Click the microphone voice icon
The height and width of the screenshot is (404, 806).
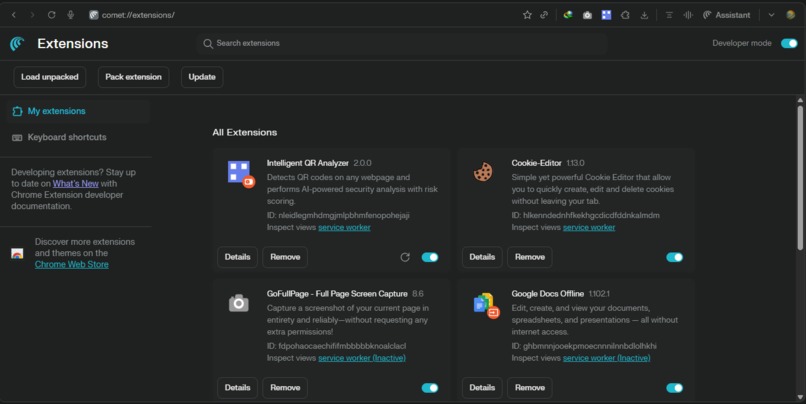(70, 15)
